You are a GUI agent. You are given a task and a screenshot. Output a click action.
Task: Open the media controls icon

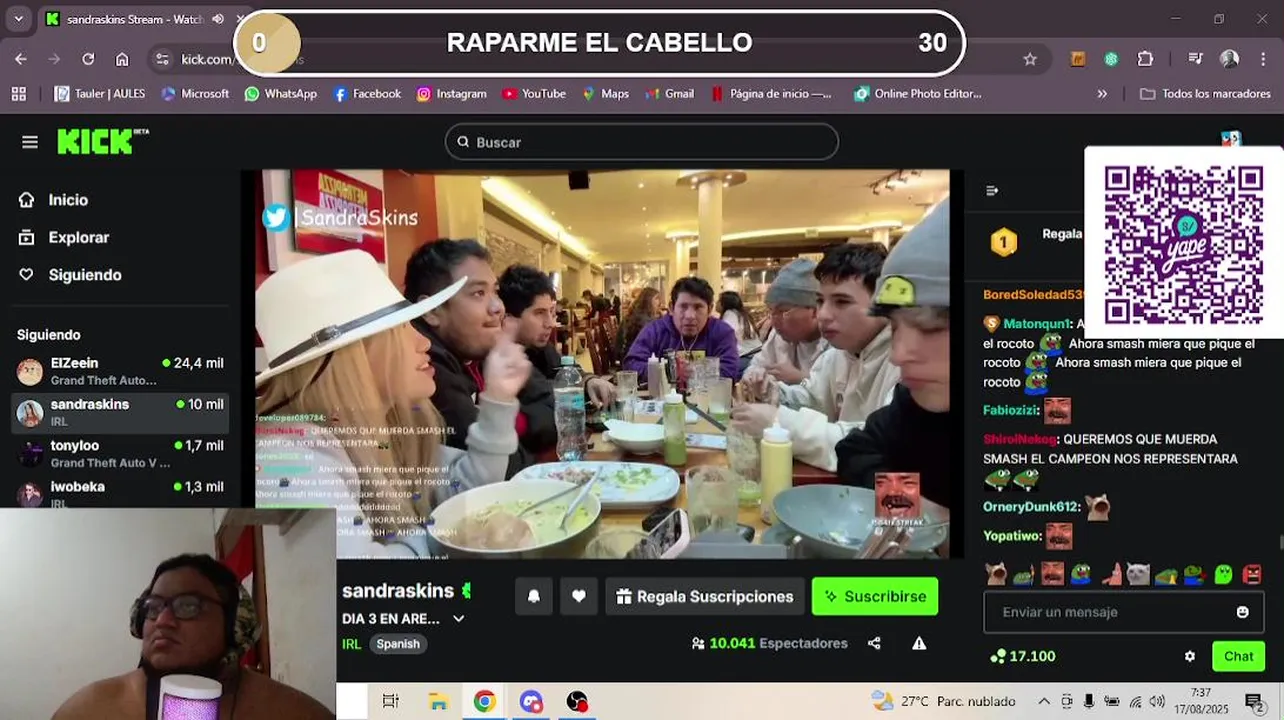[x=1195, y=59]
